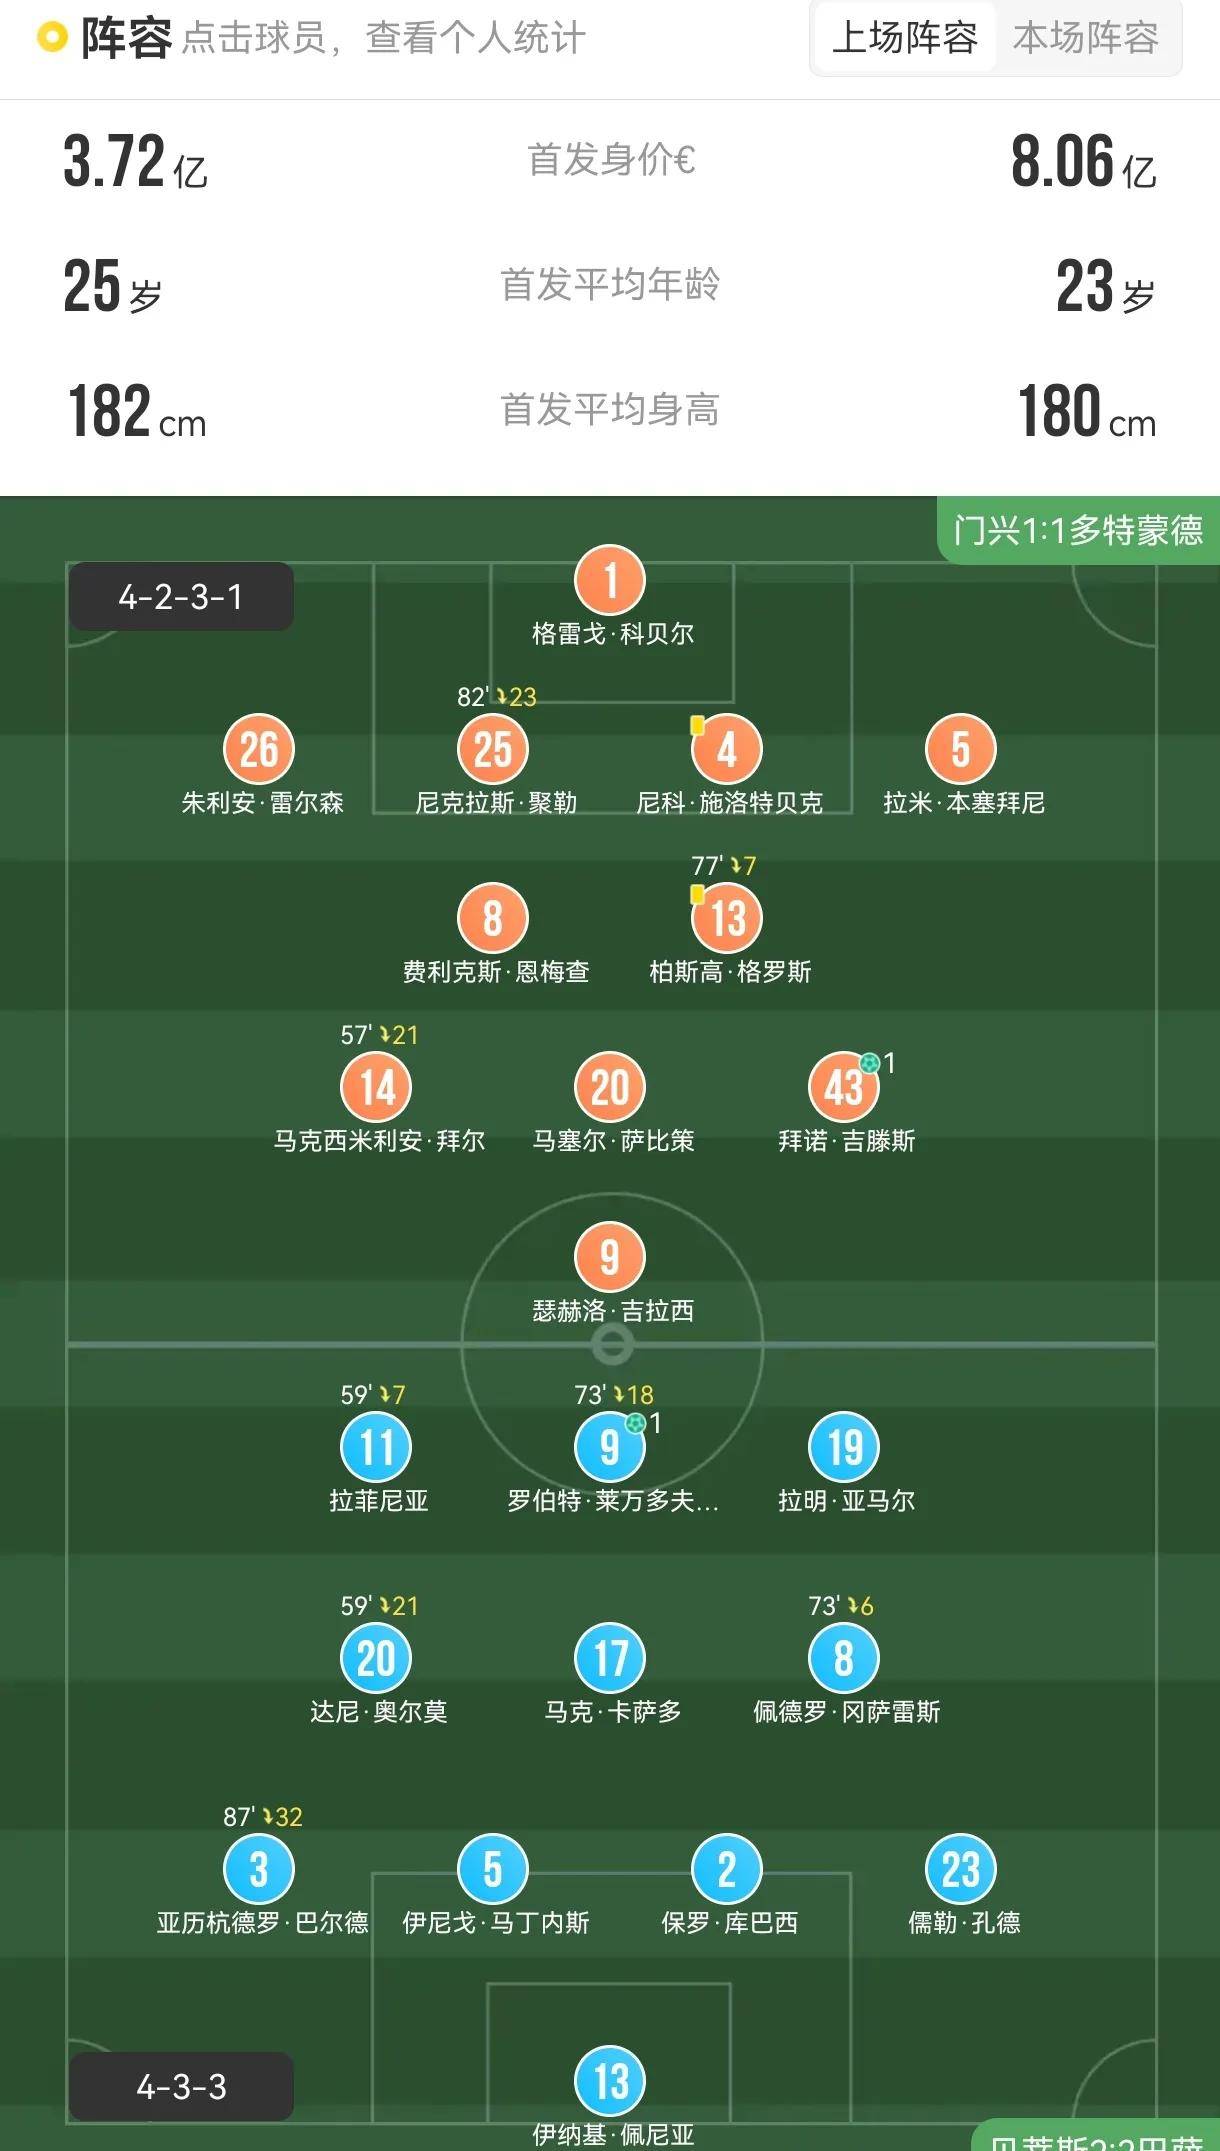Viewport: 1220px width, 2151px height.
Task: Select 拉明·亚马尔 number 19 marker
Action: (845, 1447)
